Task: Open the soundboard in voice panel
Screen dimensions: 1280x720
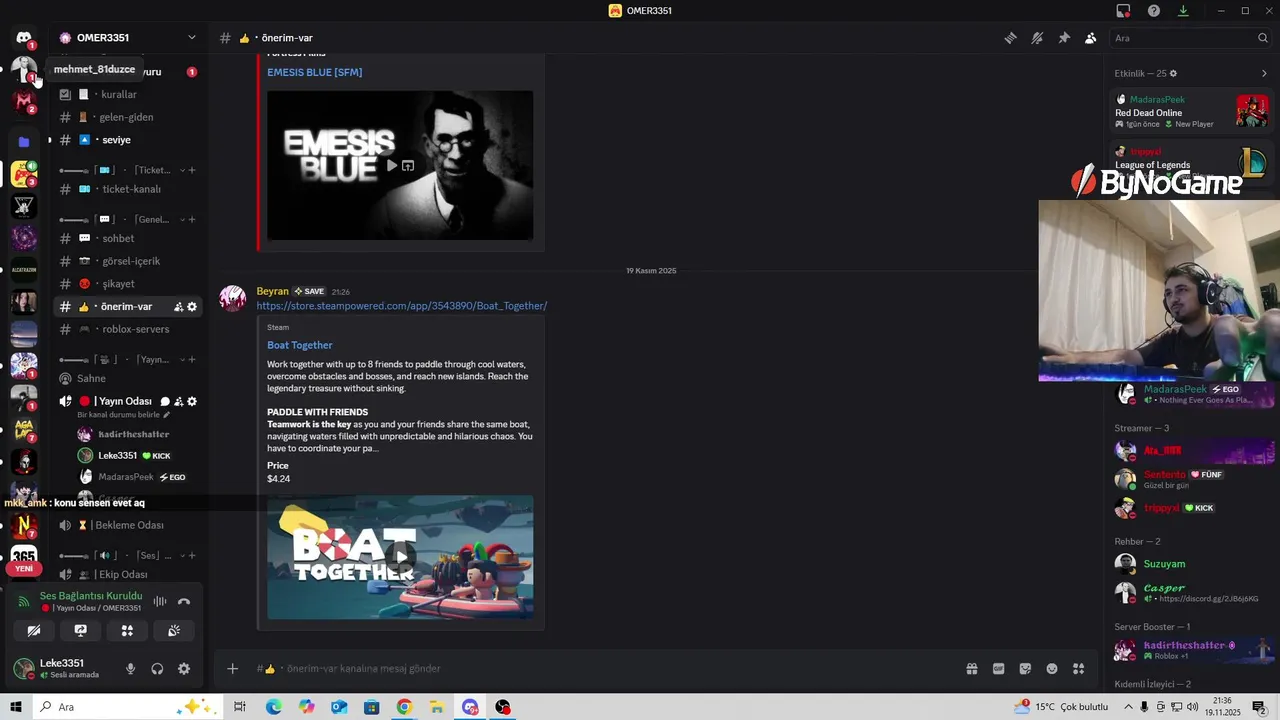Action: pos(174,631)
